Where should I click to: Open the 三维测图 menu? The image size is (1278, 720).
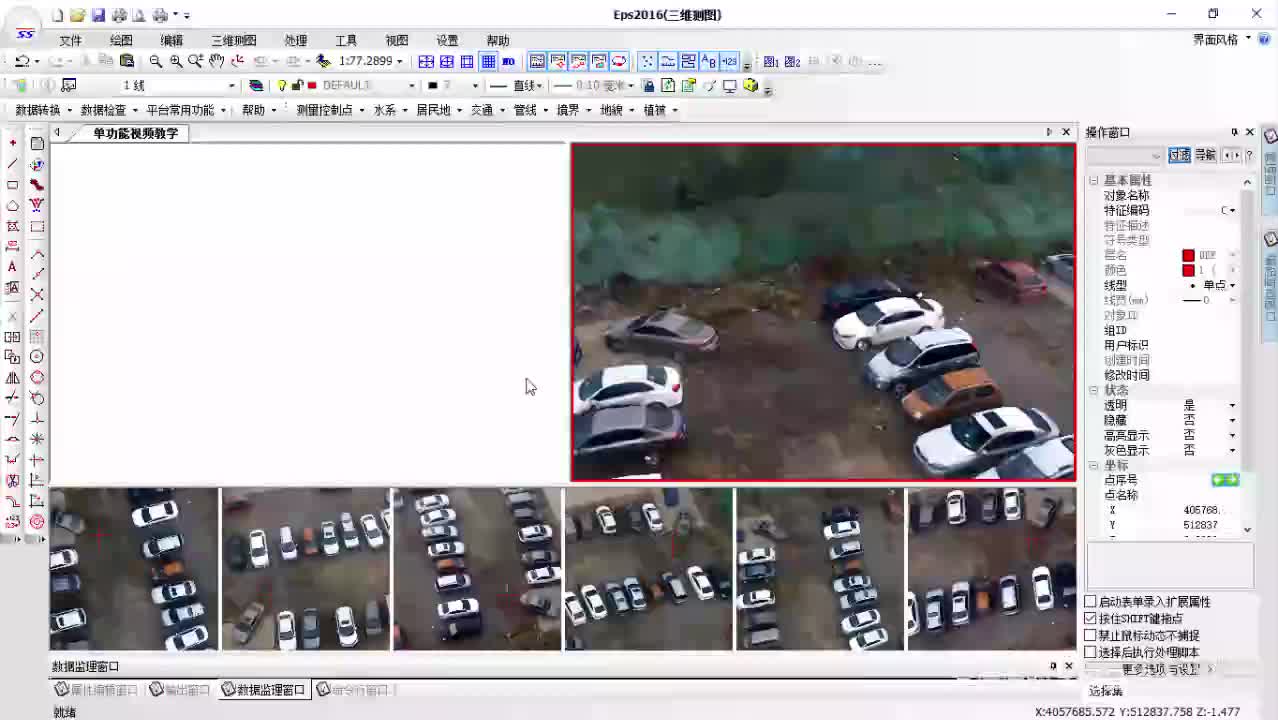[234, 40]
